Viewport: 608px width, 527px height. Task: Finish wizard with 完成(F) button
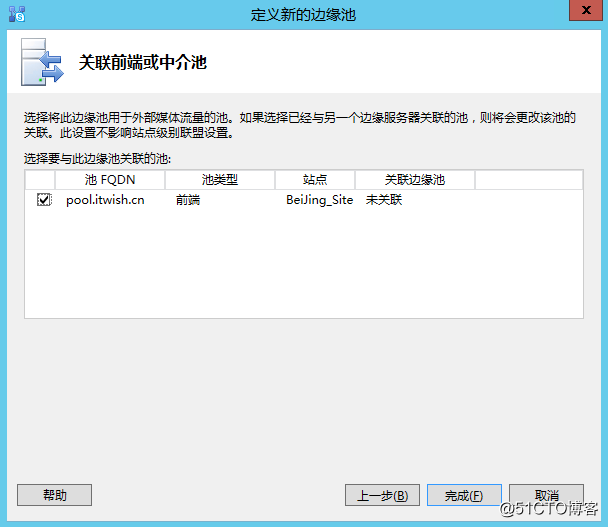(x=464, y=495)
